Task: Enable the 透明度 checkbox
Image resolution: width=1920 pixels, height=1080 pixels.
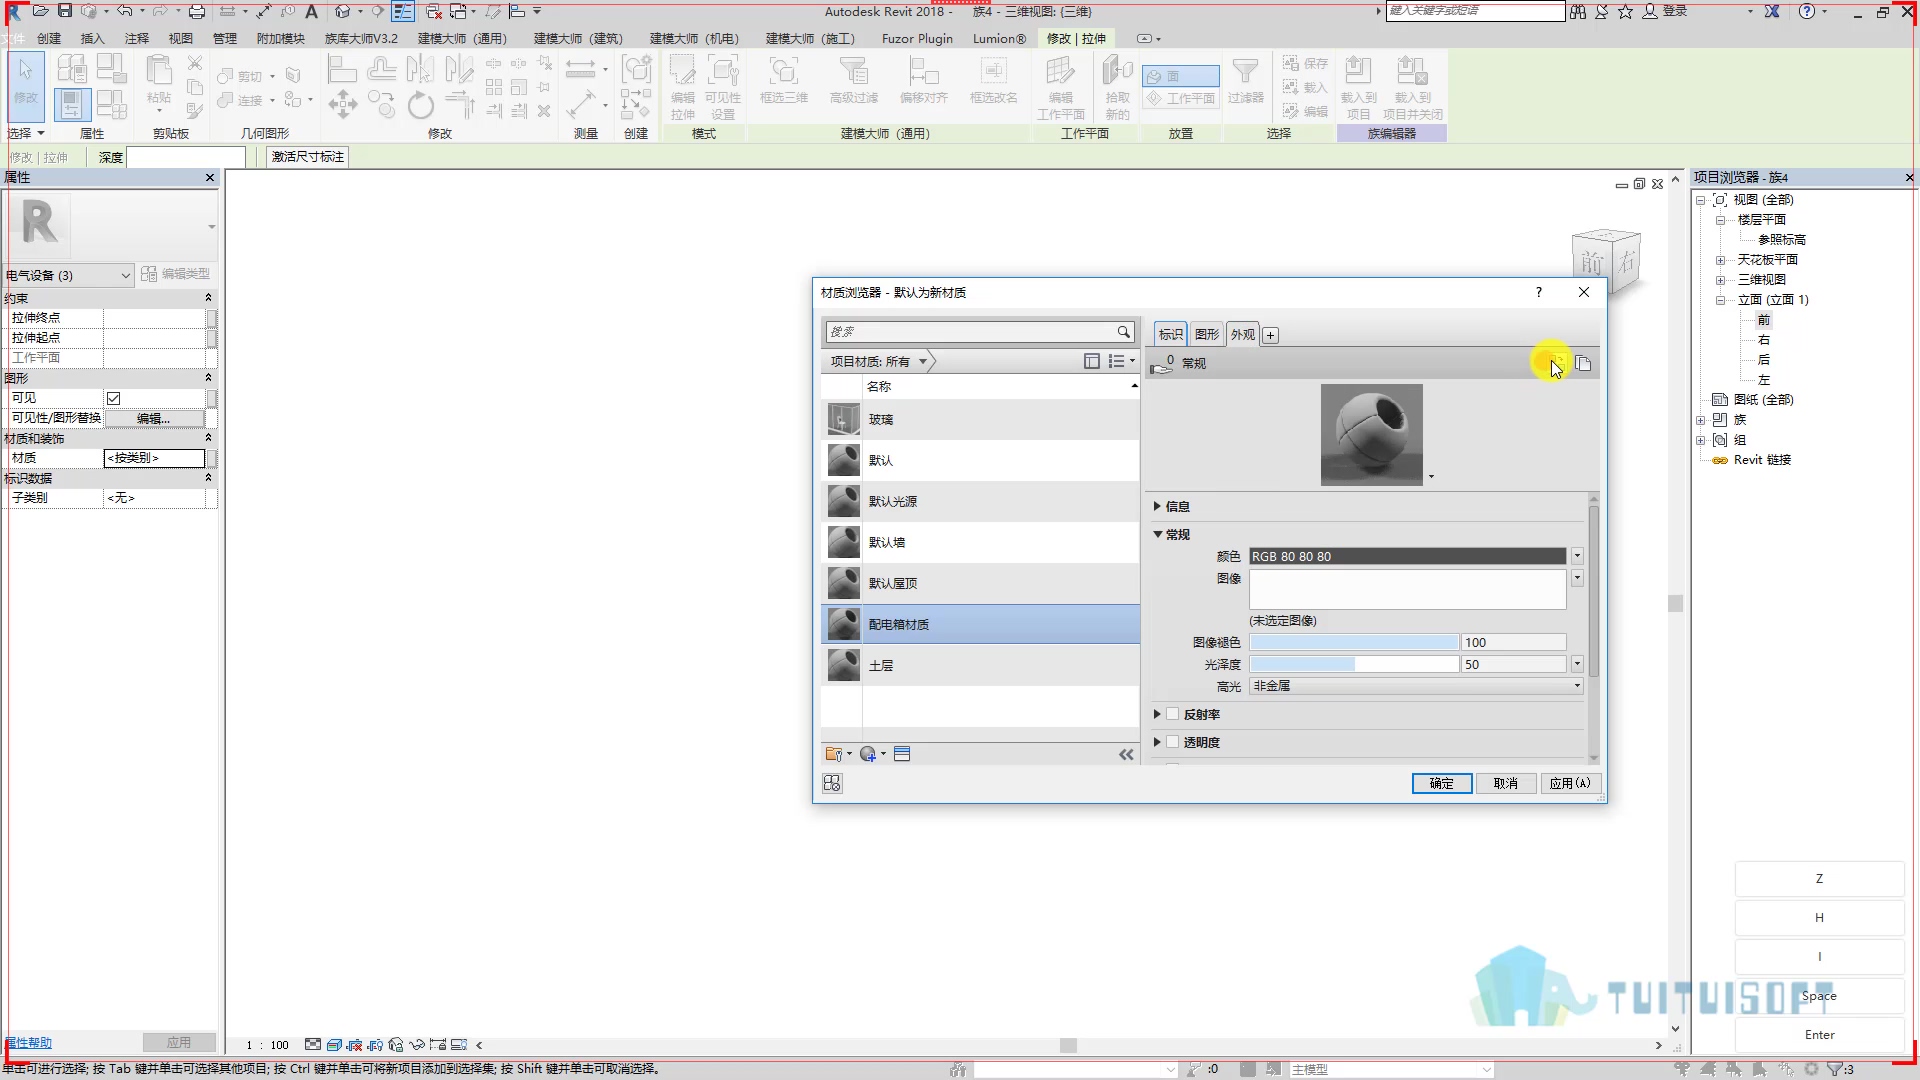Action: (x=1173, y=742)
